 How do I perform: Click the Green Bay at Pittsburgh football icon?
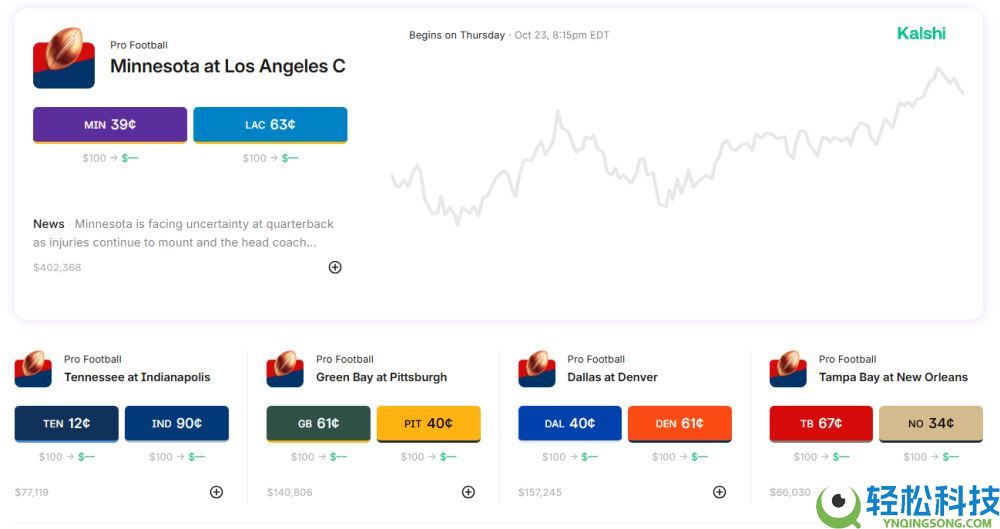285,369
